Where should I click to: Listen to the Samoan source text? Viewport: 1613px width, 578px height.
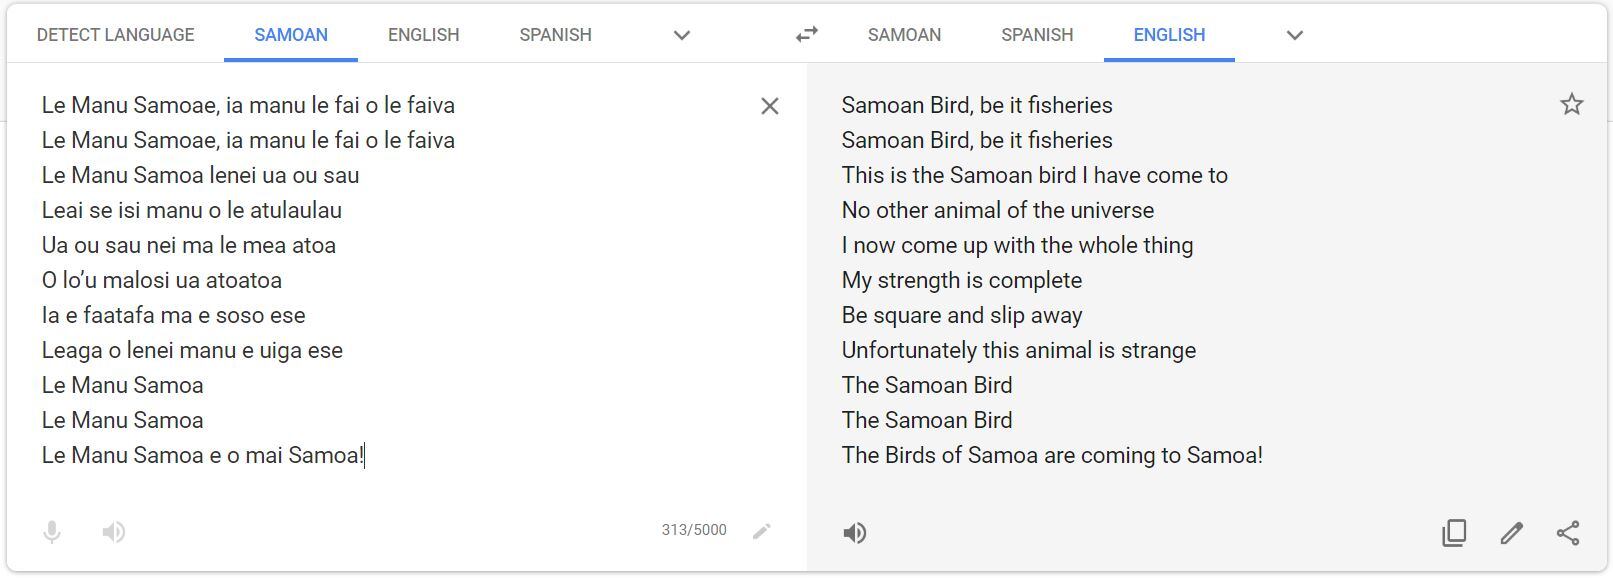[114, 532]
